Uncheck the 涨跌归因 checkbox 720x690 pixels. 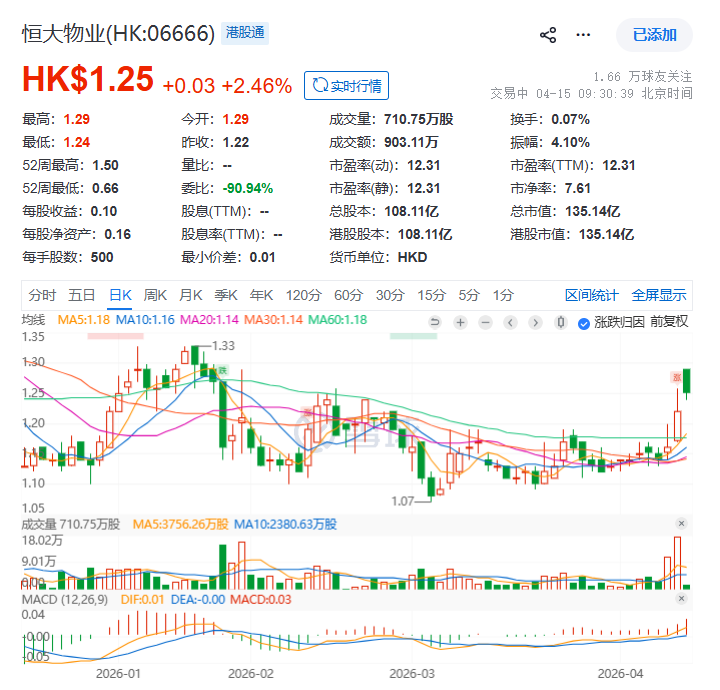584,322
